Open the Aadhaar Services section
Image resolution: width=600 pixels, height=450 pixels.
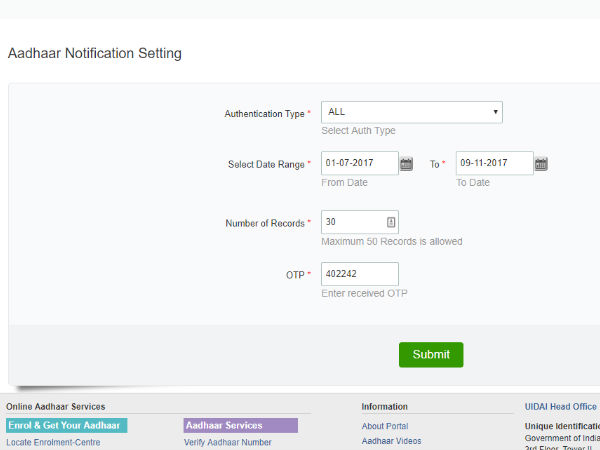241,425
